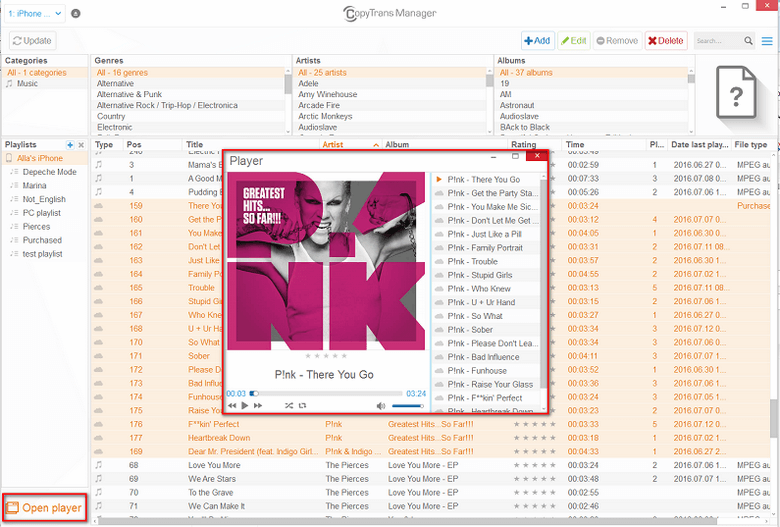Click the eject device icon
The height and width of the screenshot is (527, 780).
tap(76, 13)
